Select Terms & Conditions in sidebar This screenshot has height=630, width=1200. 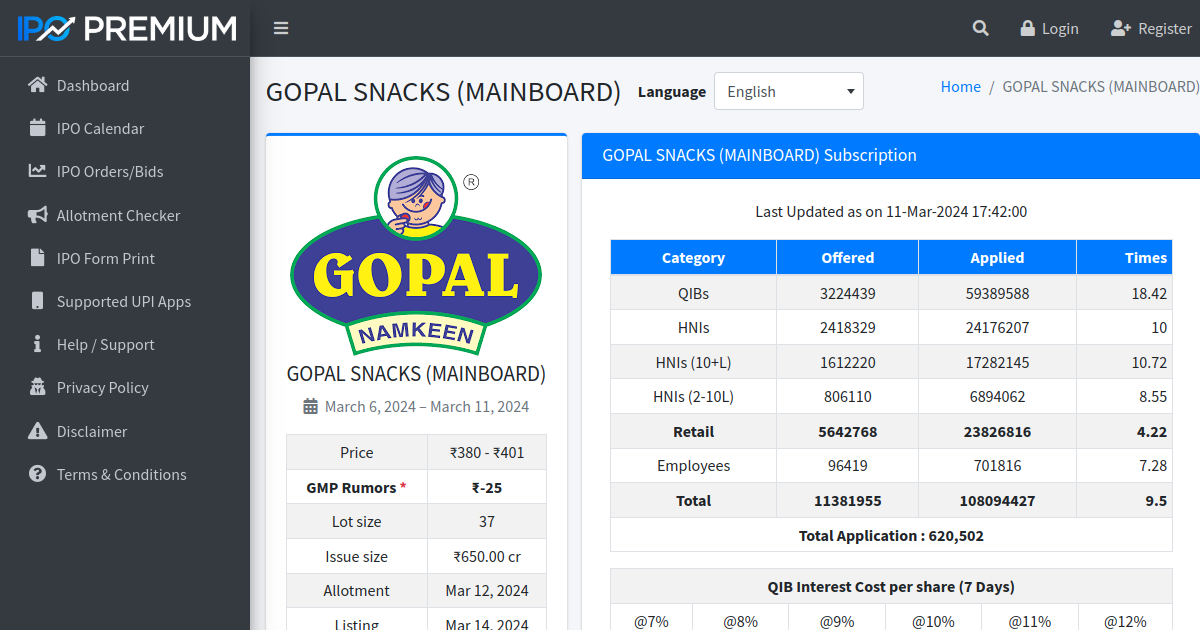(x=122, y=474)
